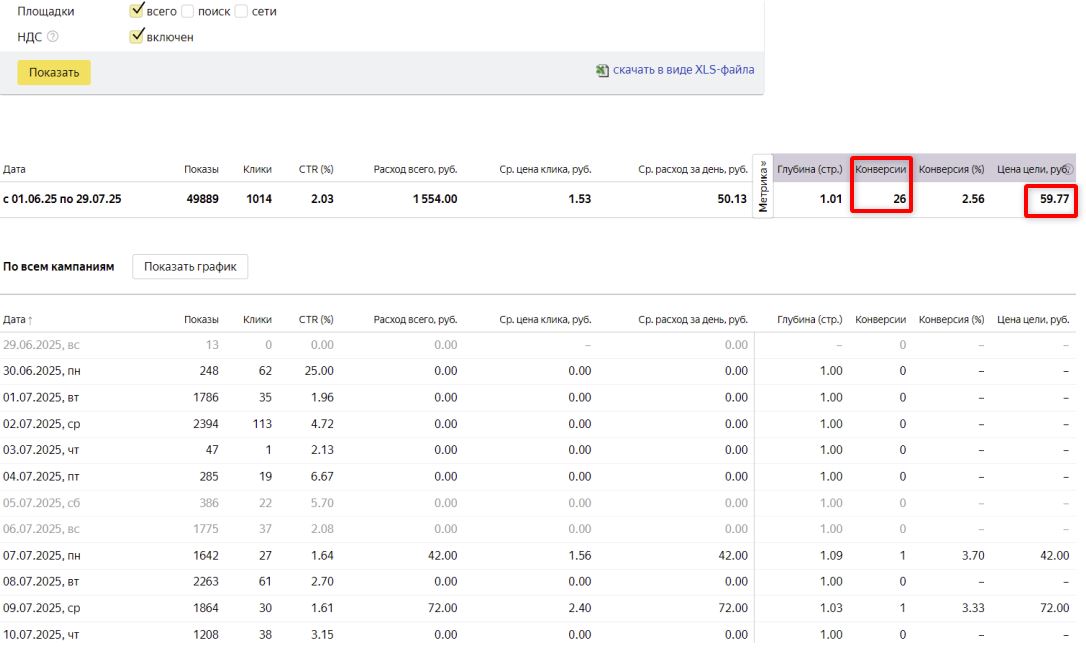This screenshot has height=656, width=1086.
Task: Enable the 'поиск' checkbox
Action: click(189, 11)
